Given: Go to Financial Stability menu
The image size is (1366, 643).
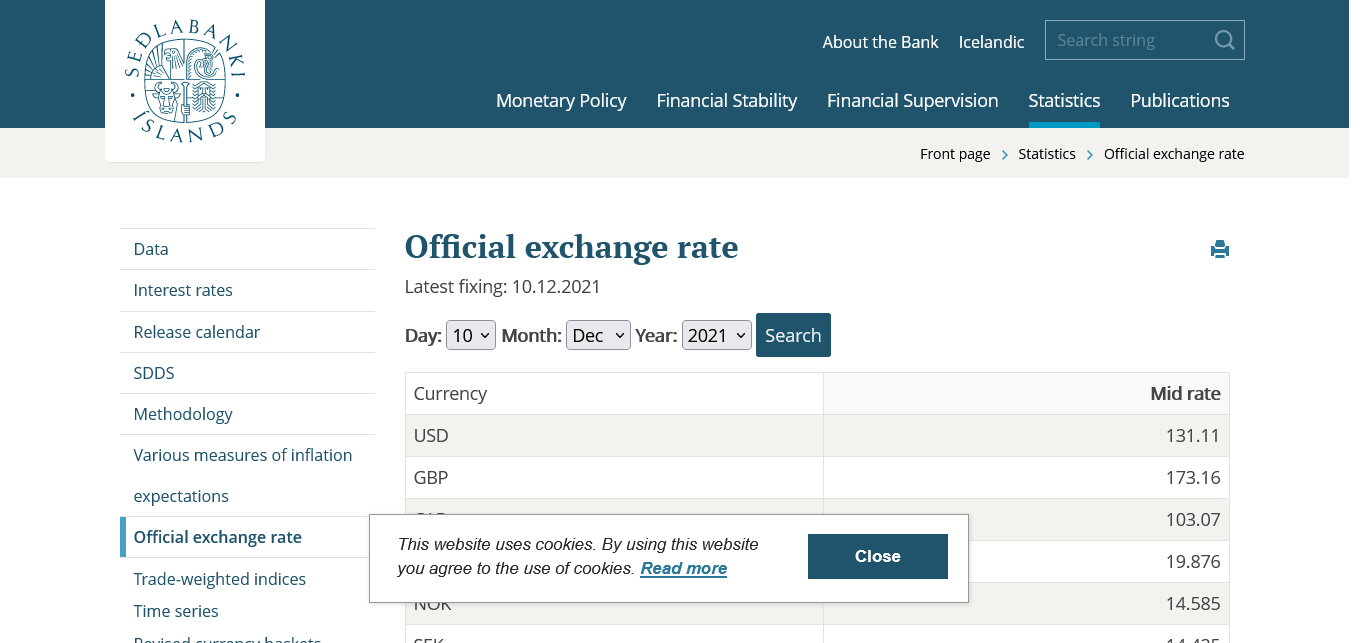Looking at the screenshot, I should tap(726, 100).
